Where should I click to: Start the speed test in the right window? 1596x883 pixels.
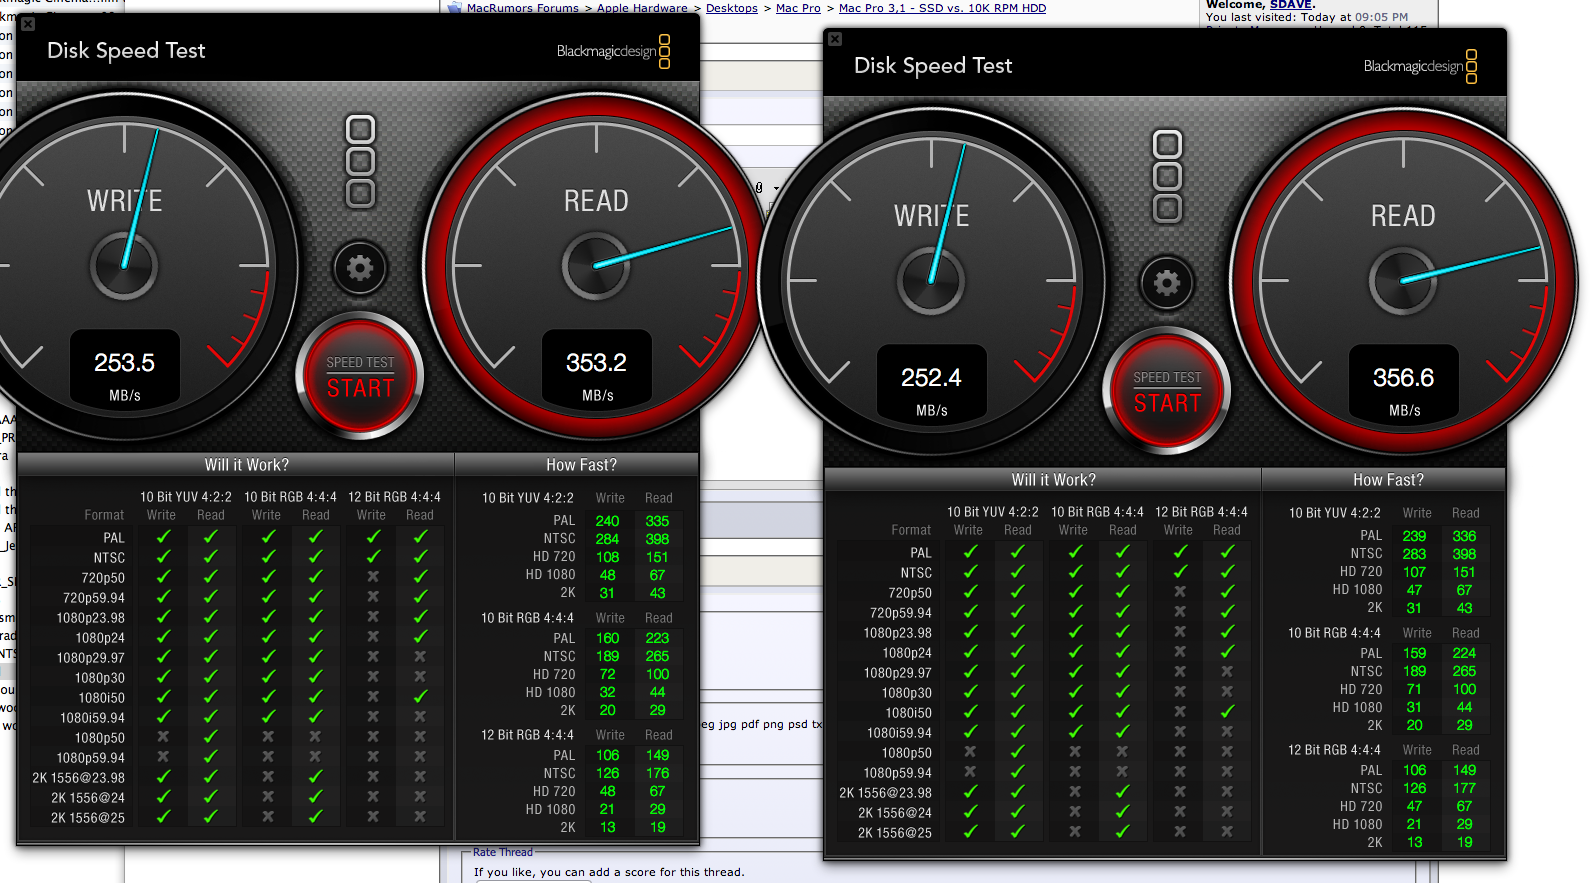pos(1167,392)
